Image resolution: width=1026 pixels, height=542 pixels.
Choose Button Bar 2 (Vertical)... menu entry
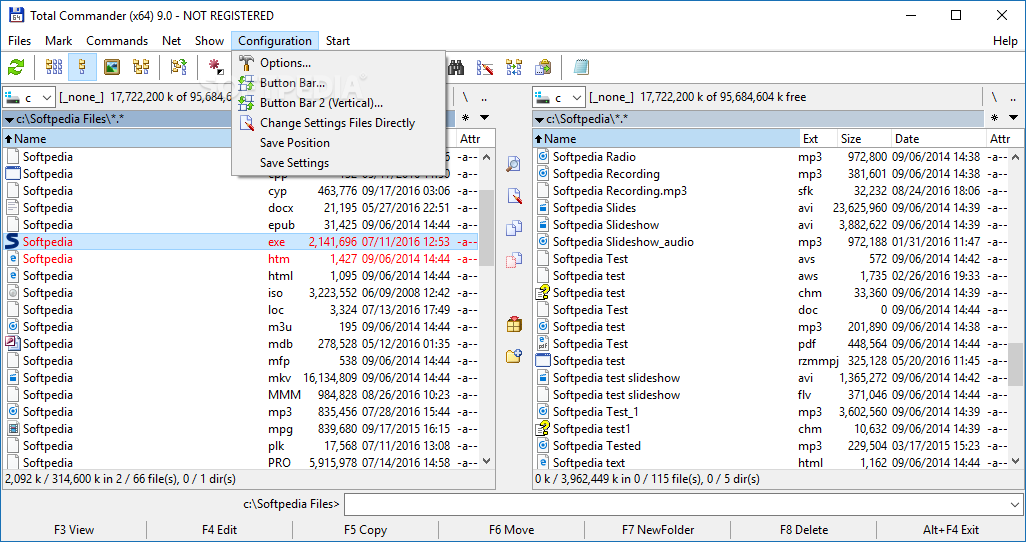pyautogui.click(x=338, y=103)
